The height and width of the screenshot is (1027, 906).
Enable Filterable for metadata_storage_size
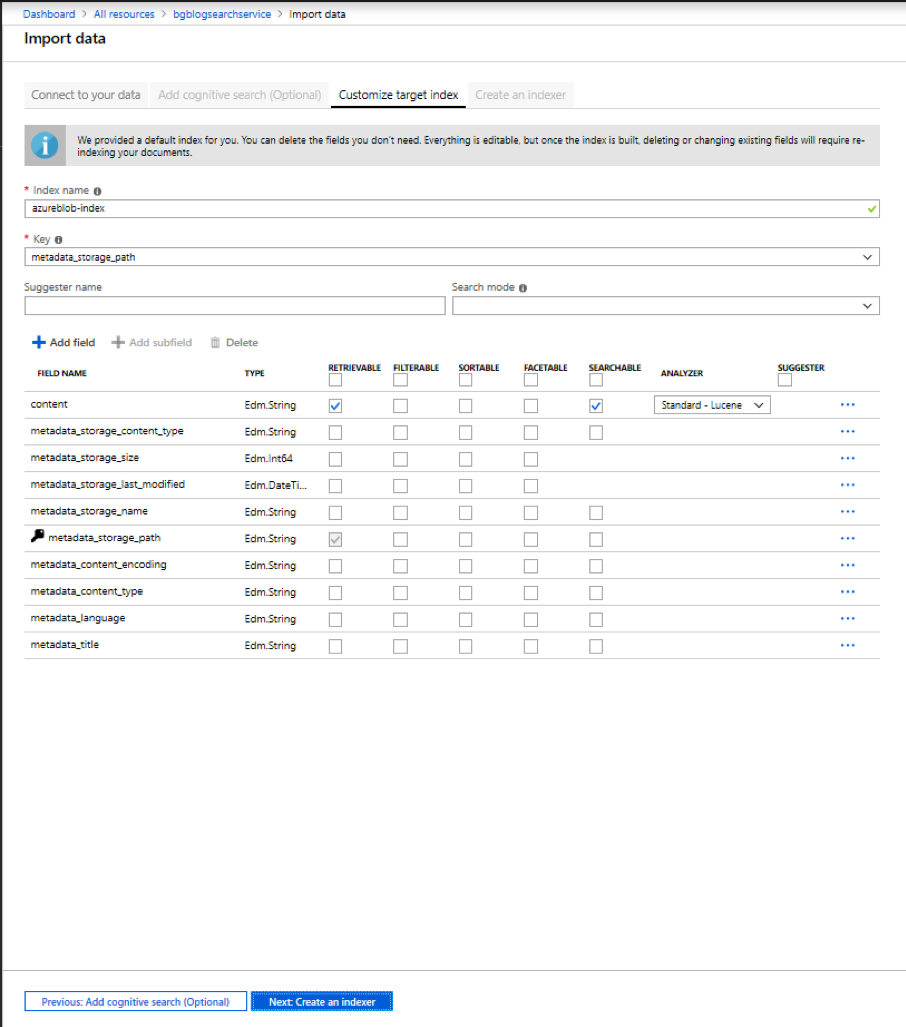click(x=399, y=458)
